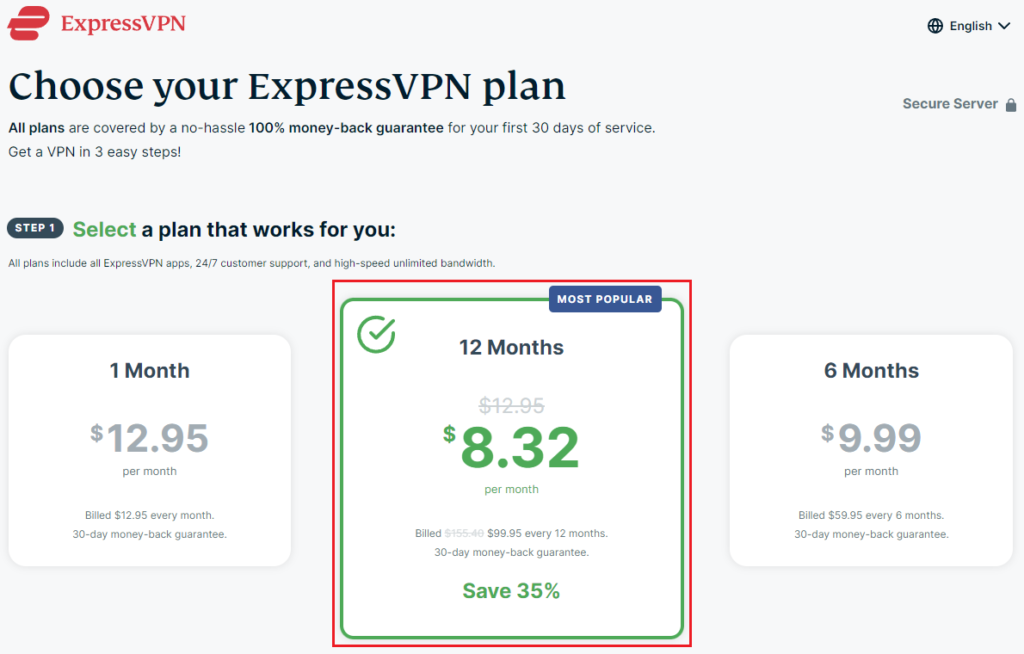Click the Choose your ExpressVPN plan heading
Image resolution: width=1024 pixels, height=654 pixels.
(x=286, y=86)
